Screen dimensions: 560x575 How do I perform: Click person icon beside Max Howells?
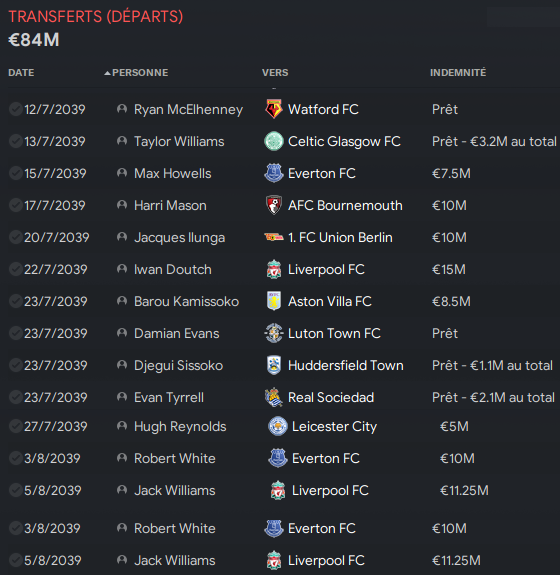122,173
